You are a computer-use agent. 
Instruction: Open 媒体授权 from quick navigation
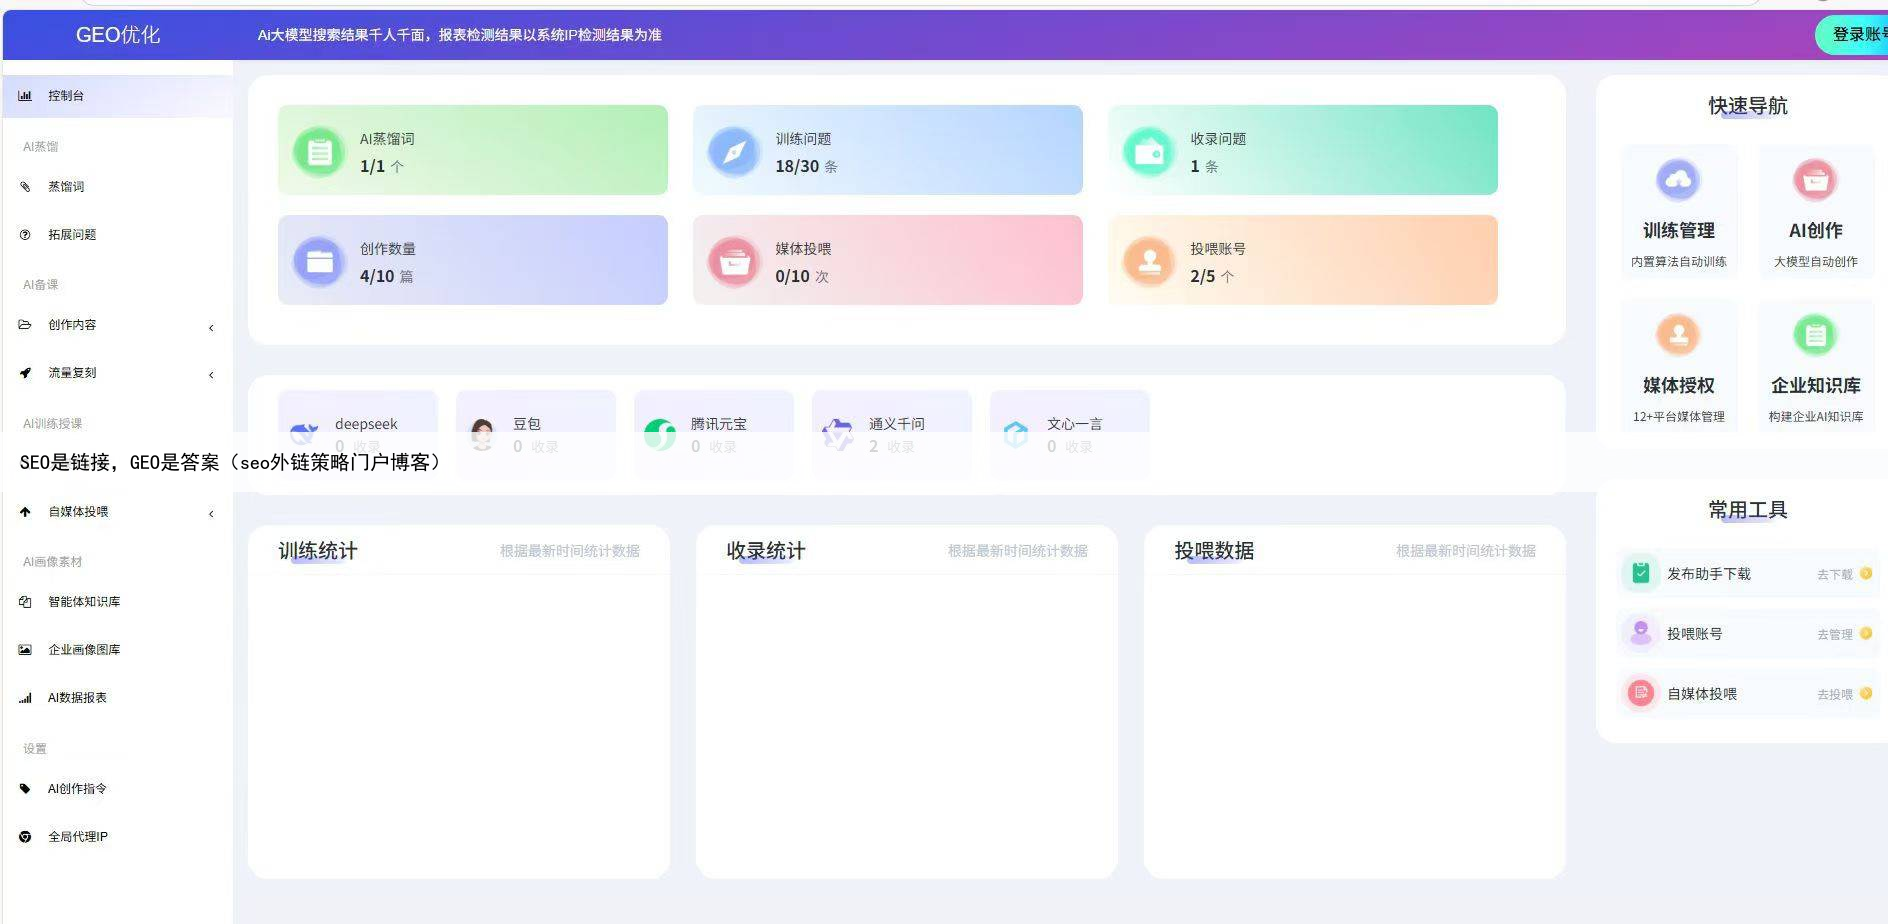coord(1678,336)
